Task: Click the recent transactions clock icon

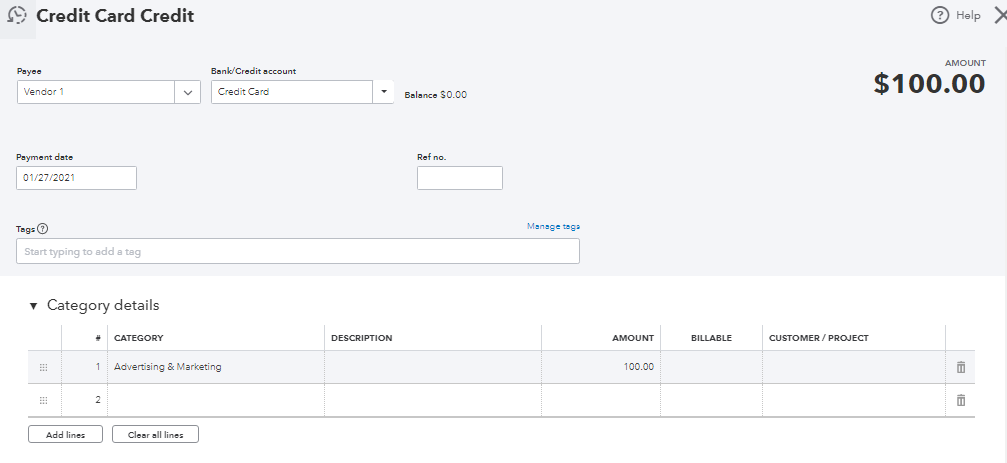Action: 17,16
